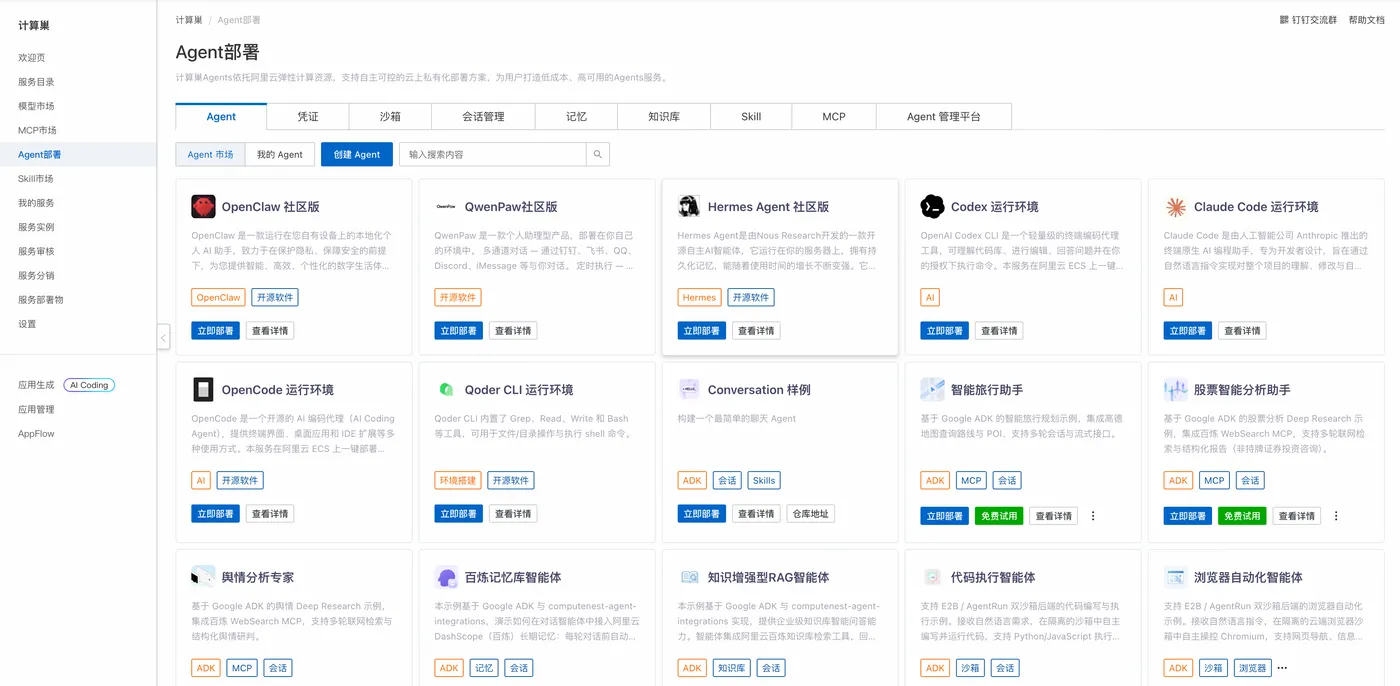Open 服务分销 in the sidebar
1400x686 pixels.
coord(36,275)
